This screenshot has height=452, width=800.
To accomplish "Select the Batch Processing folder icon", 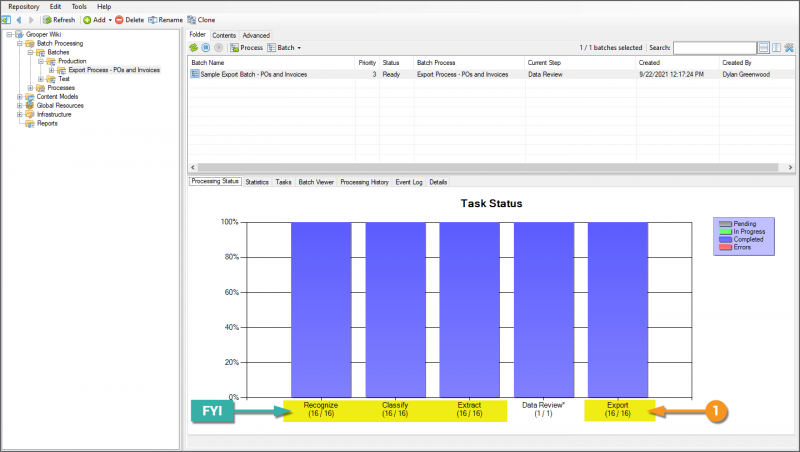I will (x=30, y=43).
